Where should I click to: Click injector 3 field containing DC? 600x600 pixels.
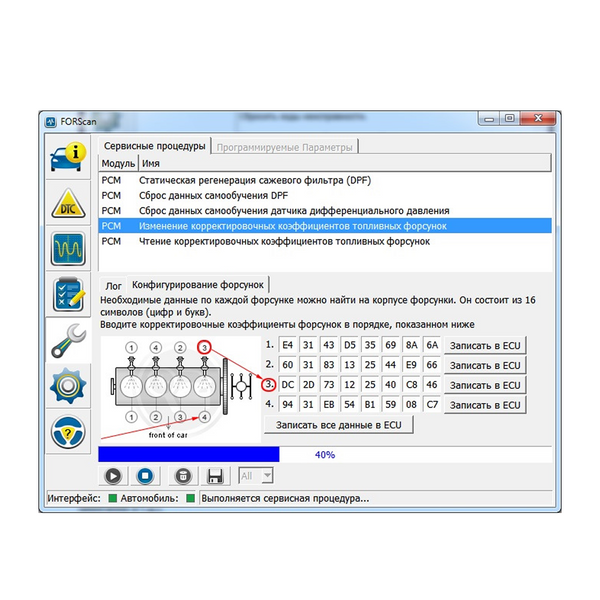coord(288,385)
